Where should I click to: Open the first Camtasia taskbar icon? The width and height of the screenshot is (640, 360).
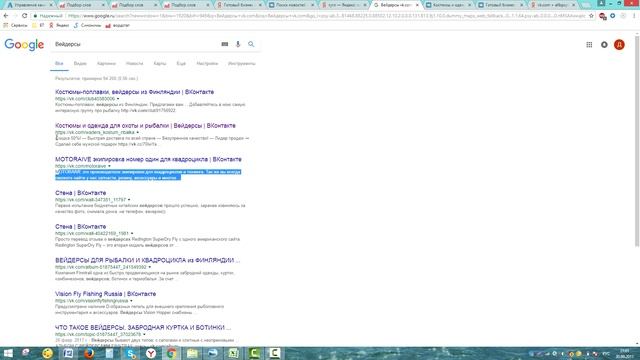(254, 353)
